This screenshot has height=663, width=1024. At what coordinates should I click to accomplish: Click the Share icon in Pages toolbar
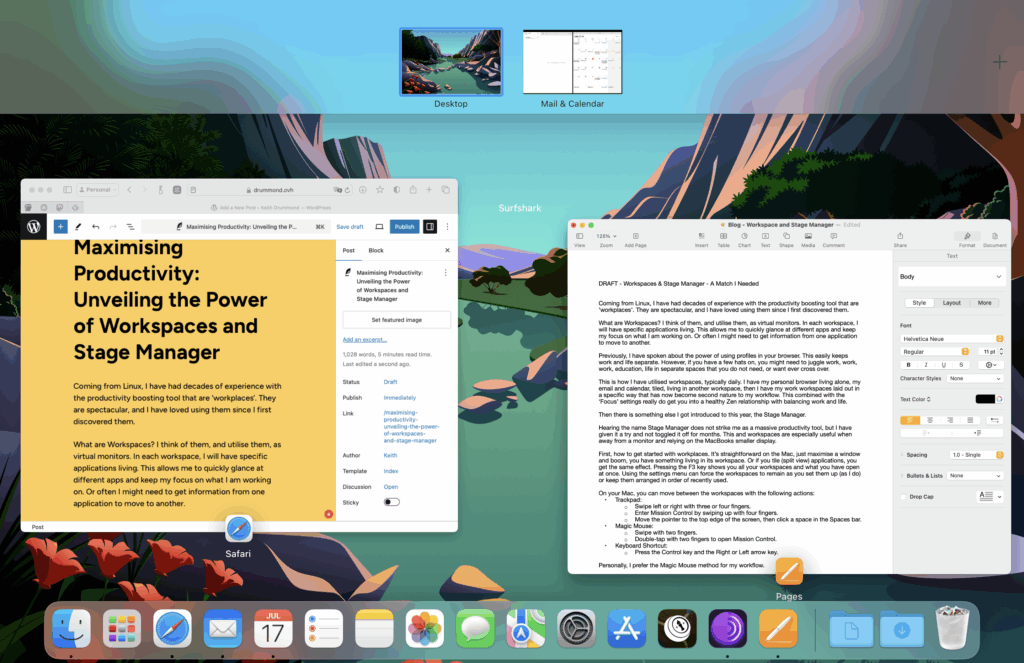(900, 240)
